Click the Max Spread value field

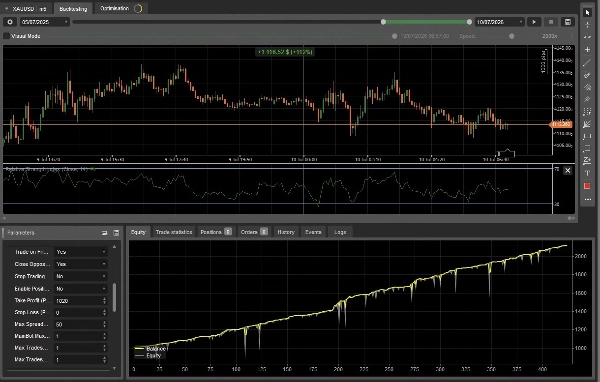[78, 324]
